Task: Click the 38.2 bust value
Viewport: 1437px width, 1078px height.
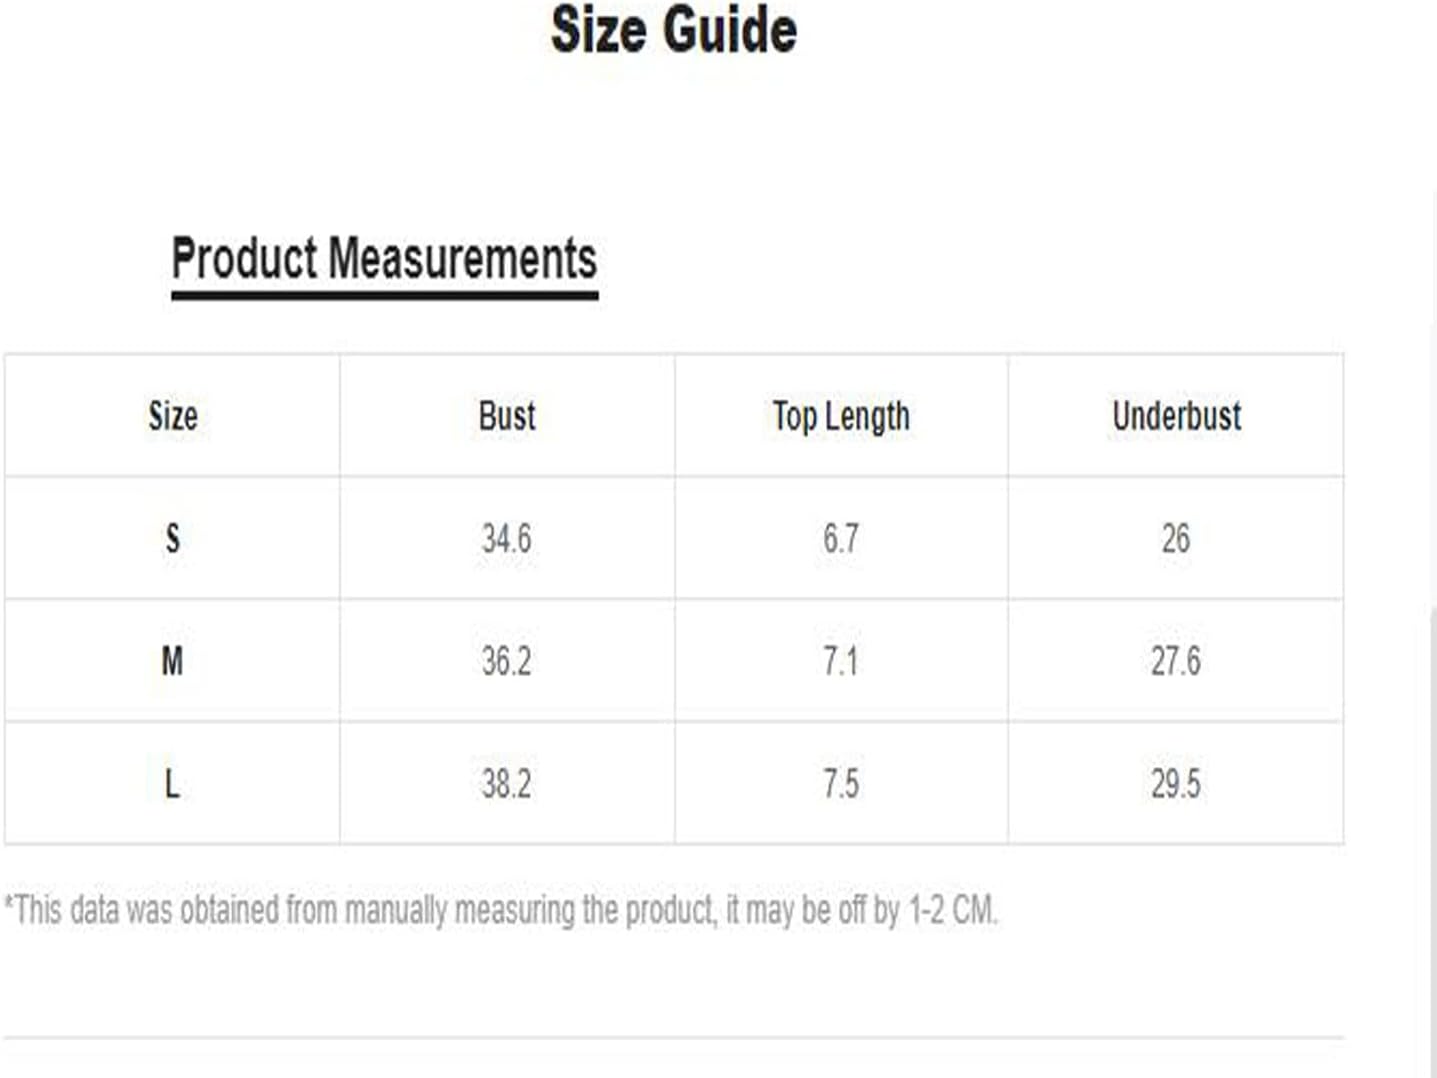Action: point(507,783)
